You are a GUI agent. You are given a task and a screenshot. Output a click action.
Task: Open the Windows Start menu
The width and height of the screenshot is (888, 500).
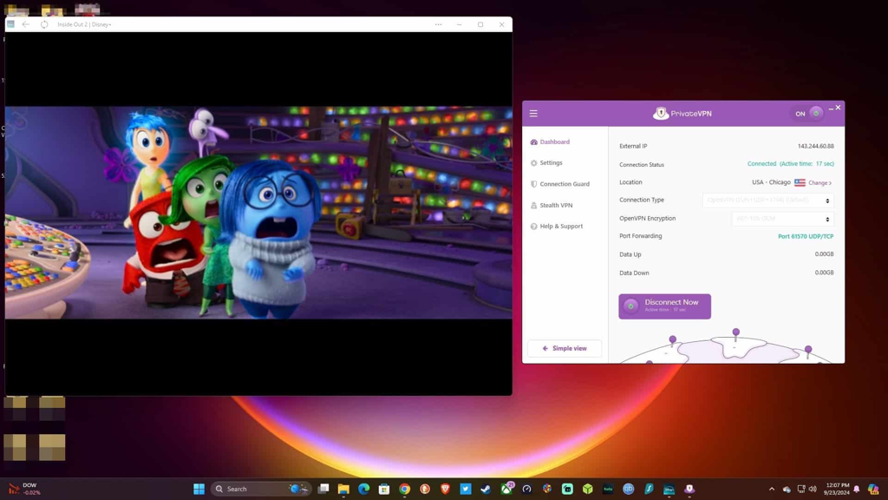(x=199, y=489)
